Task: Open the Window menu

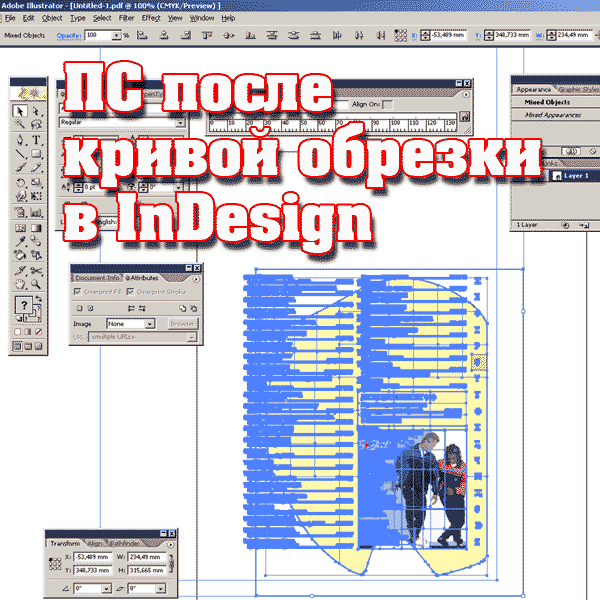Action: pyautogui.click(x=202, y=18)
